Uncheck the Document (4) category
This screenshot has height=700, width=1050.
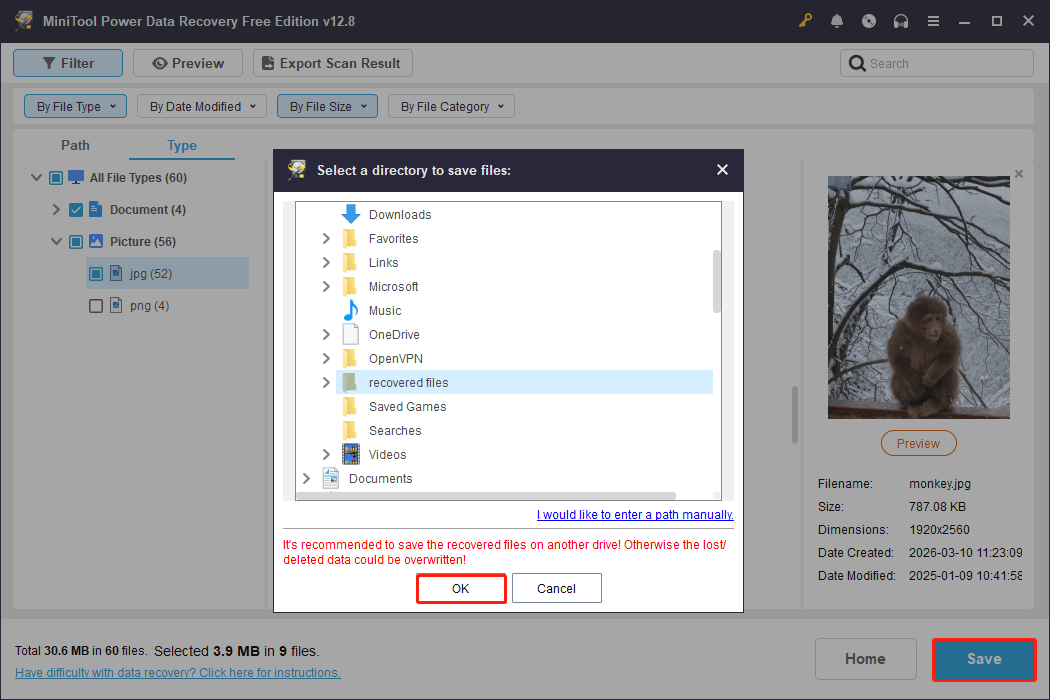tap(76, 209)
